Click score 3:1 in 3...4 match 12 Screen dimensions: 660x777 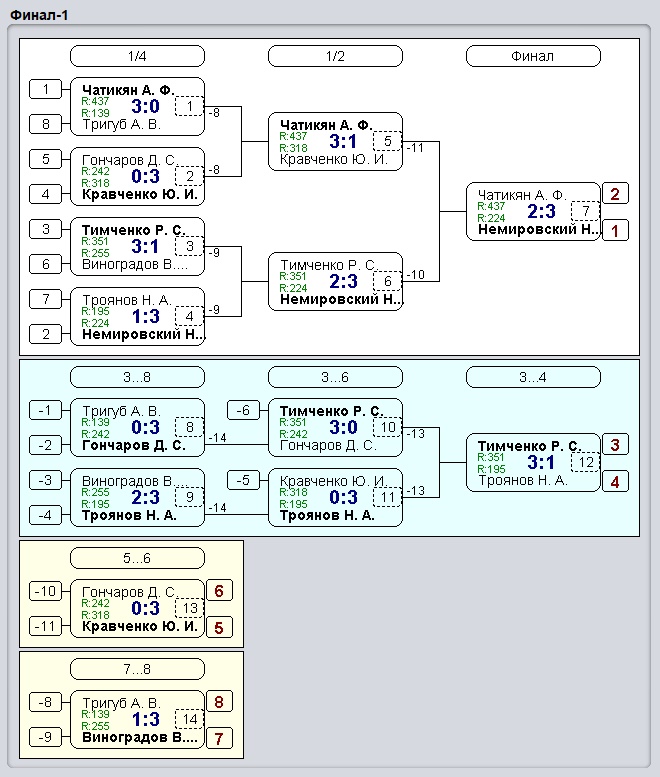[542, 462]
